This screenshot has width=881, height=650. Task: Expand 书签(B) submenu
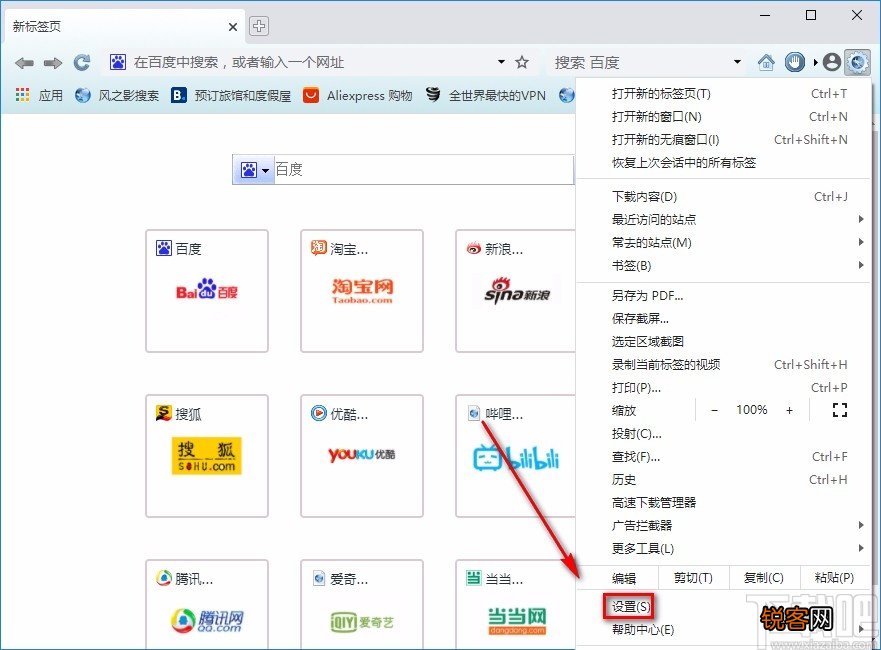pos(724,266)
